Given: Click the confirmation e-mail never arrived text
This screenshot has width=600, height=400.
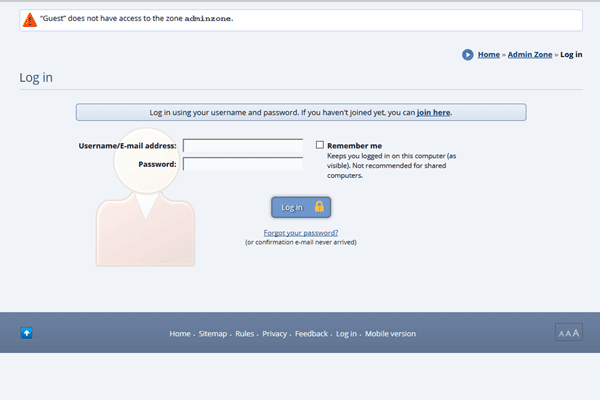Looking at the screenshot, I should pyautogui.click(x=301, y=242).
